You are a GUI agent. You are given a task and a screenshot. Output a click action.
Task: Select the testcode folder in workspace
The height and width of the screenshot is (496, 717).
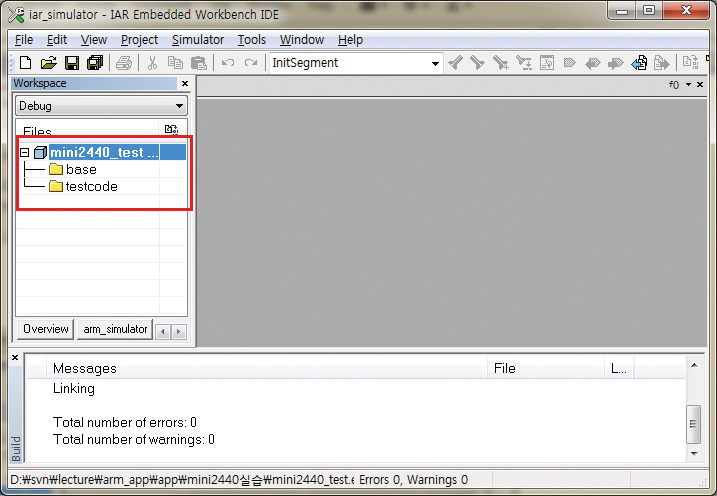click(x=91, y=187)
